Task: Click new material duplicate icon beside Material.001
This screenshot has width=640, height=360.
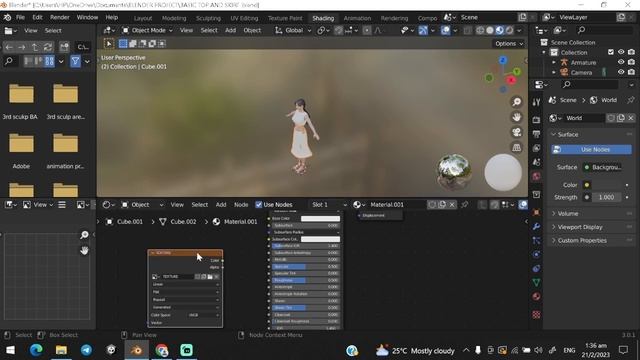Action: click(x=442, y=204)
